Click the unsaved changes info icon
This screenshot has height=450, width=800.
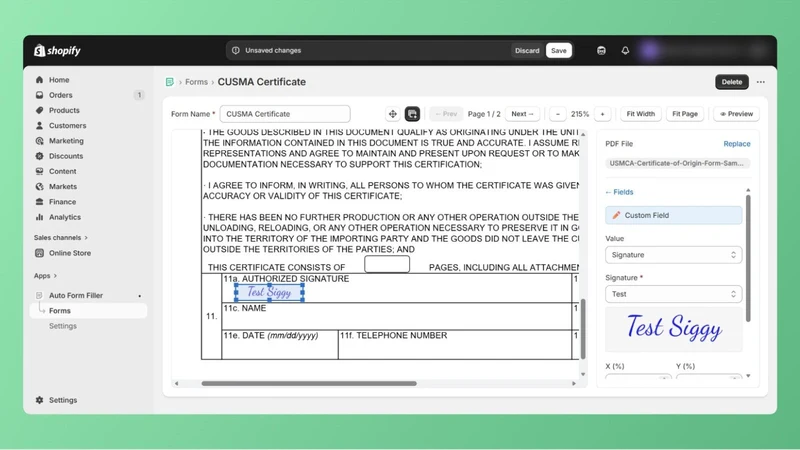click(236, 51)
